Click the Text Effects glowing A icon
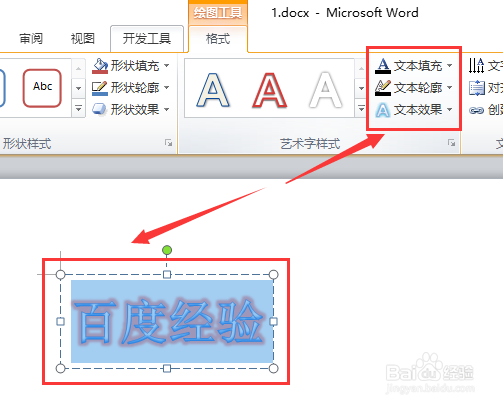The width and height of the screenshot is (503, 406). (x=383, y=110)
